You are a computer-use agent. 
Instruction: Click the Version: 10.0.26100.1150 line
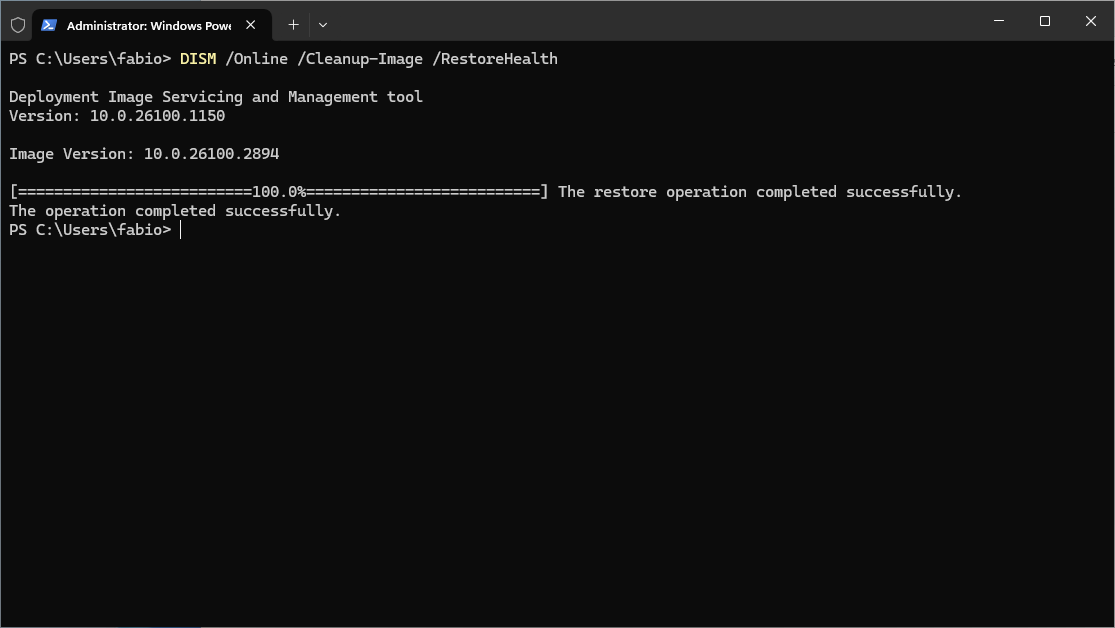pos(117,116)
